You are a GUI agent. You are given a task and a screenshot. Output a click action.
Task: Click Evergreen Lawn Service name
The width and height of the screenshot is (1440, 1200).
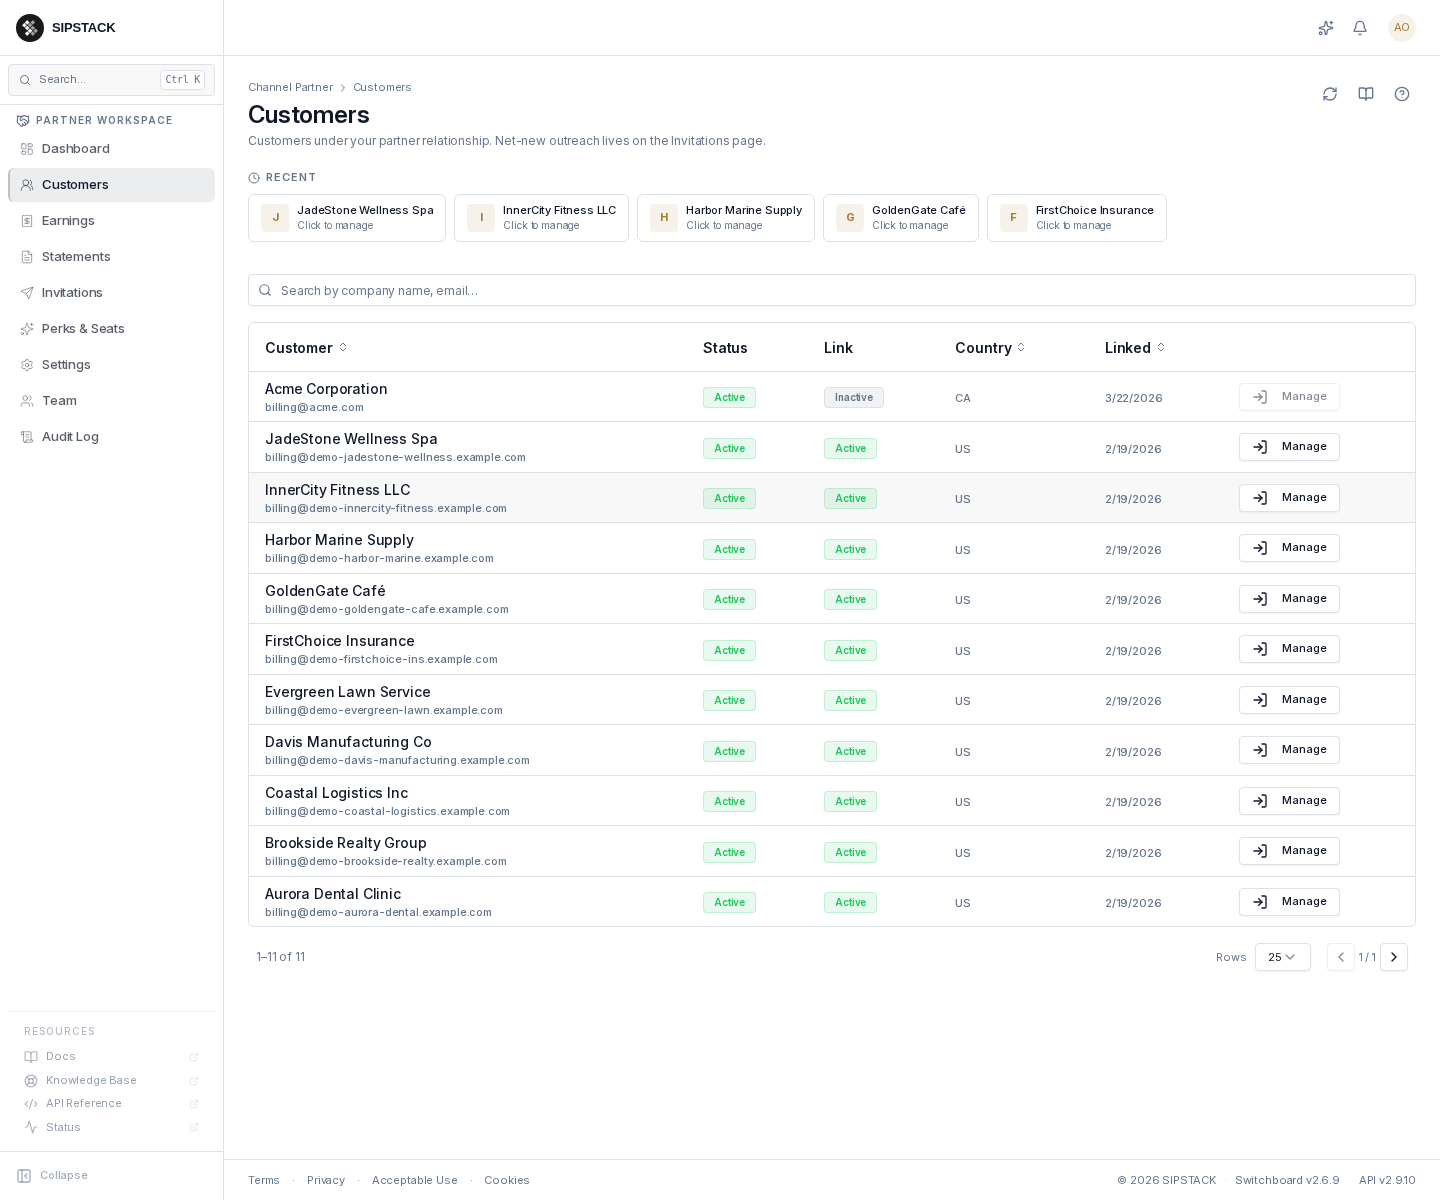point(348,692)
